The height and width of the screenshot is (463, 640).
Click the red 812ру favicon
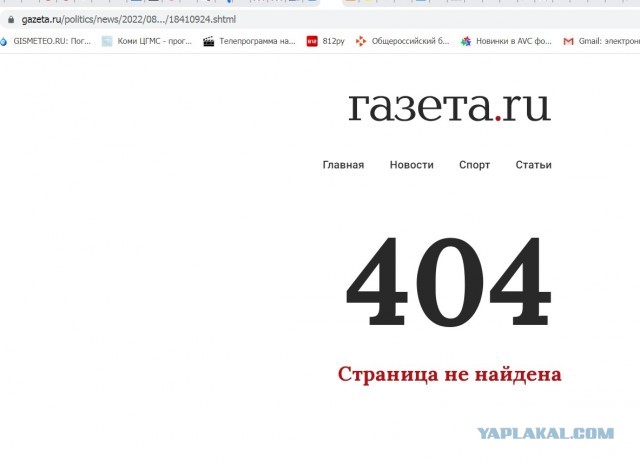312,41
